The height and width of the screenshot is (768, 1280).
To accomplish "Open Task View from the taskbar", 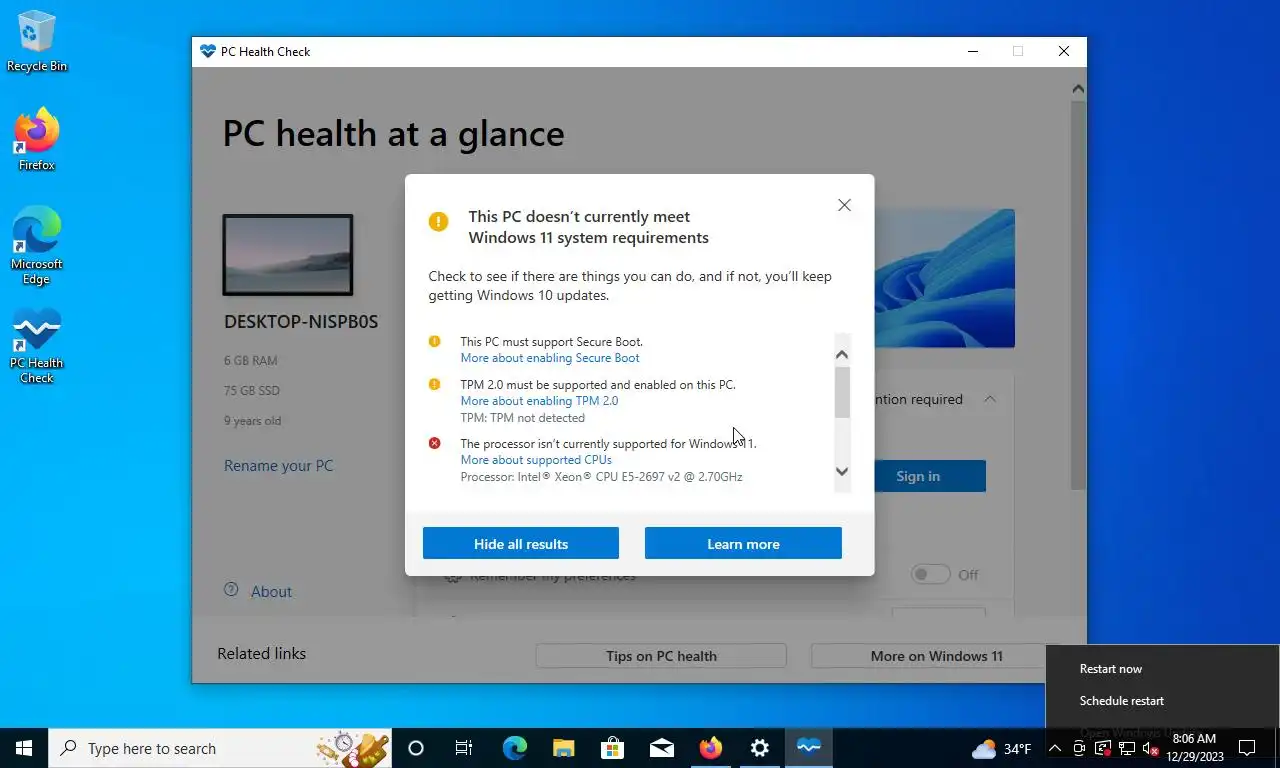I will coord(464,748).
